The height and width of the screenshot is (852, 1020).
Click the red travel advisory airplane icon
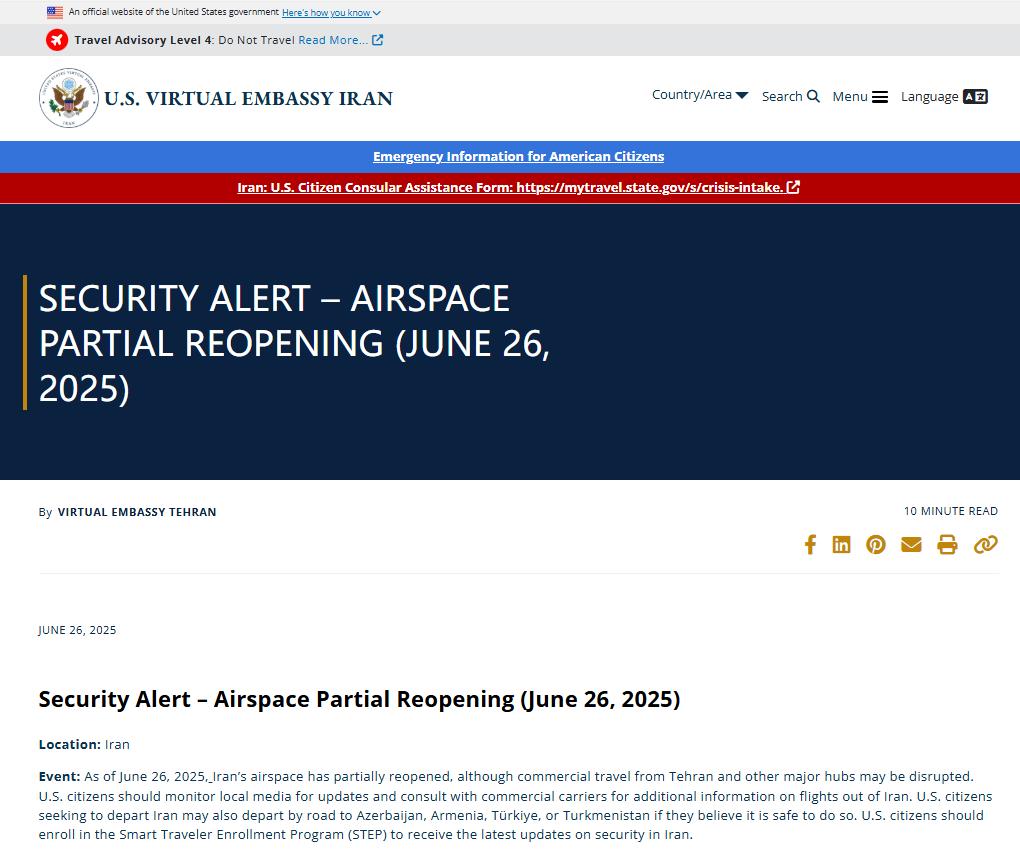pos(57,40)
